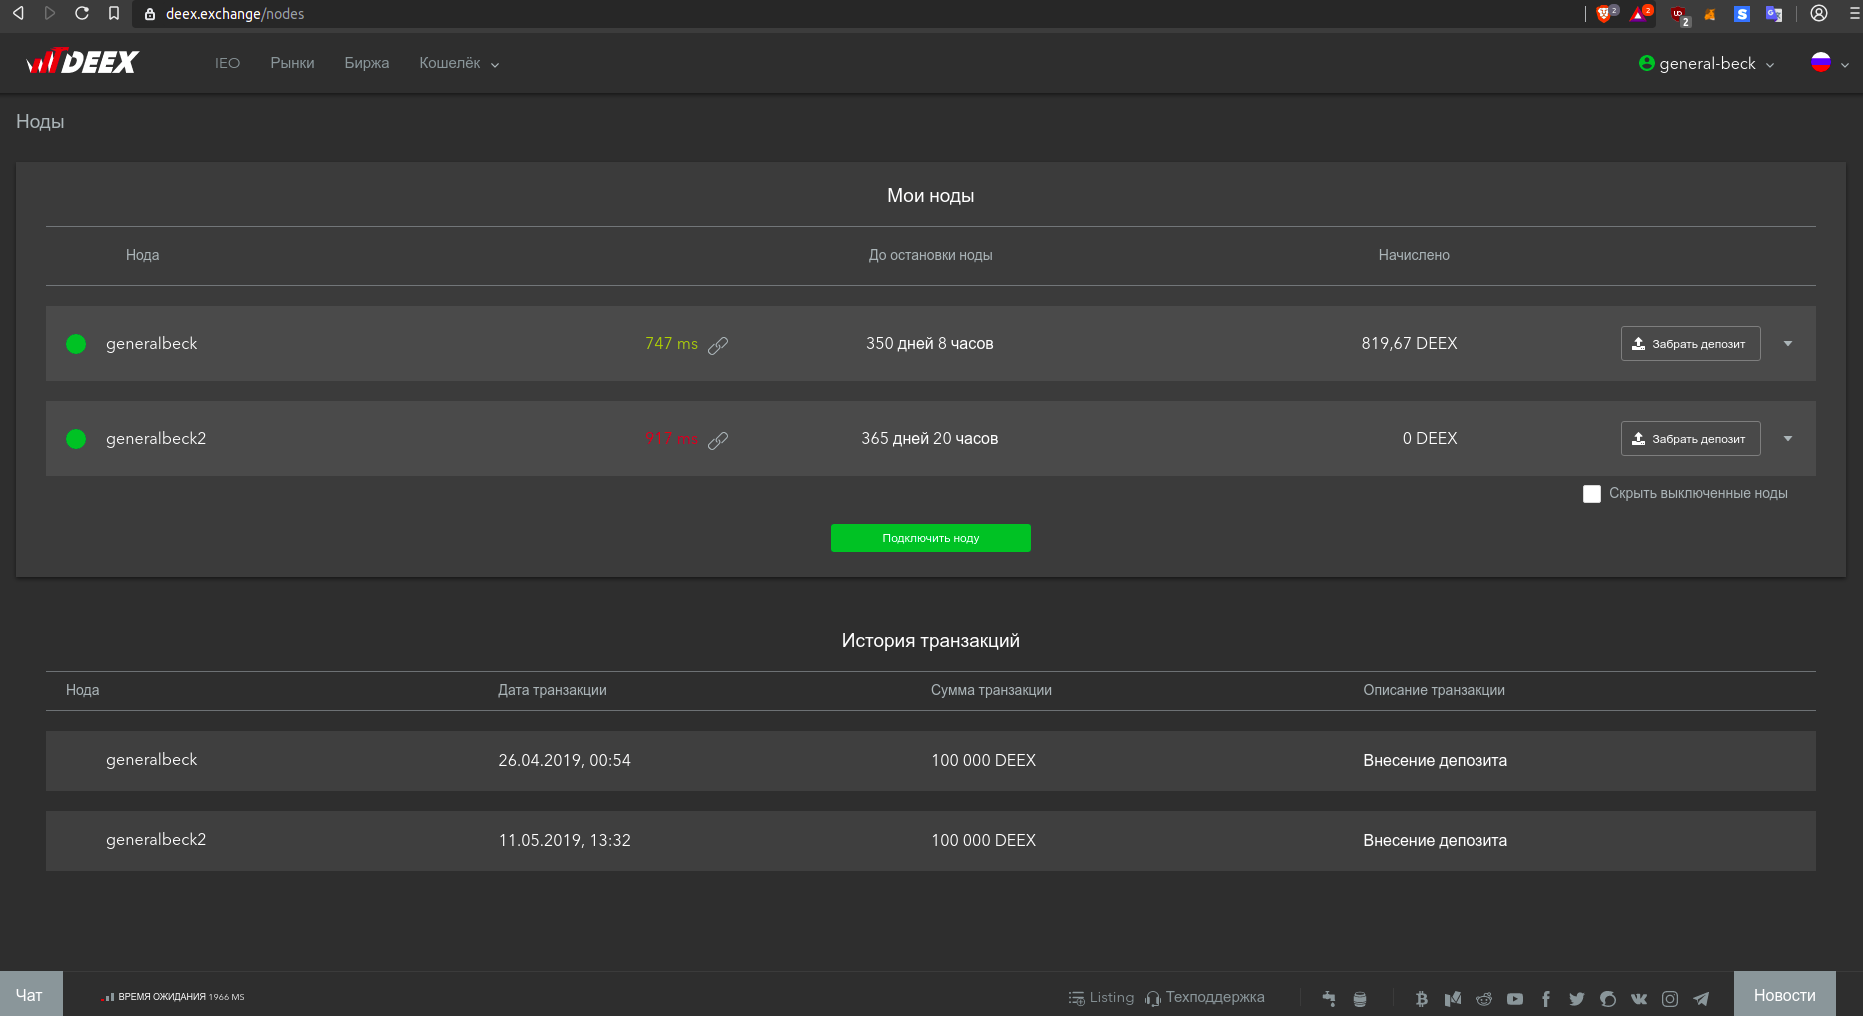1863x1016 pixels.
Task: Click the blue S extension icon
Action: [x=1742, y=14]
